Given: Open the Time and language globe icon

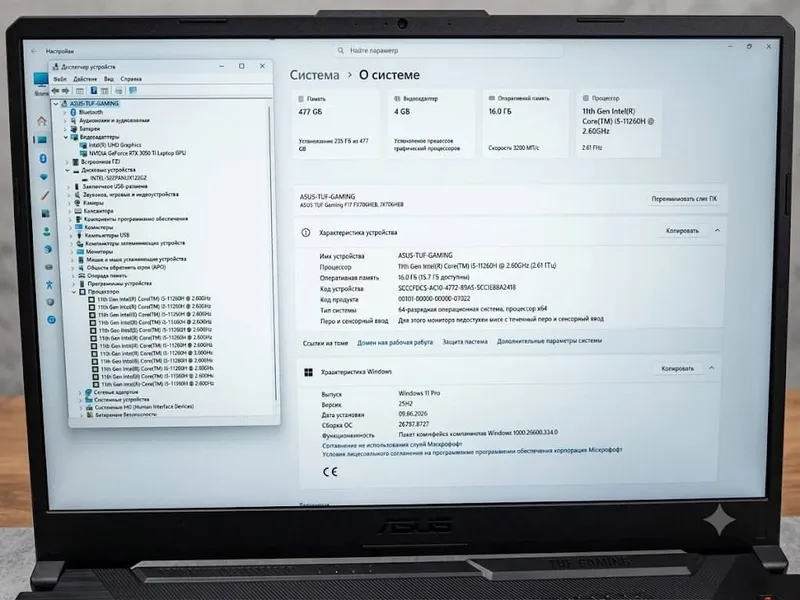Looking at the screenshot, I should [x=48, y=249].
